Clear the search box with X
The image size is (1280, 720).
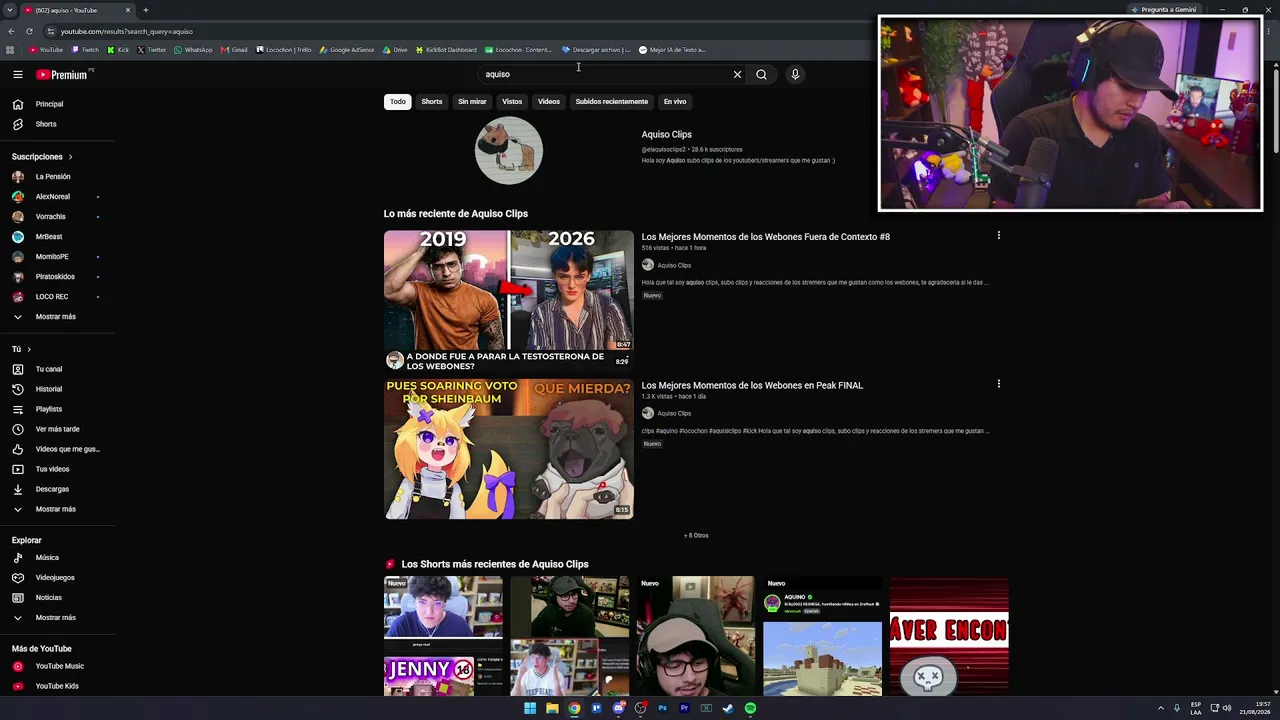pyautogui.click(x=738, y=74)
